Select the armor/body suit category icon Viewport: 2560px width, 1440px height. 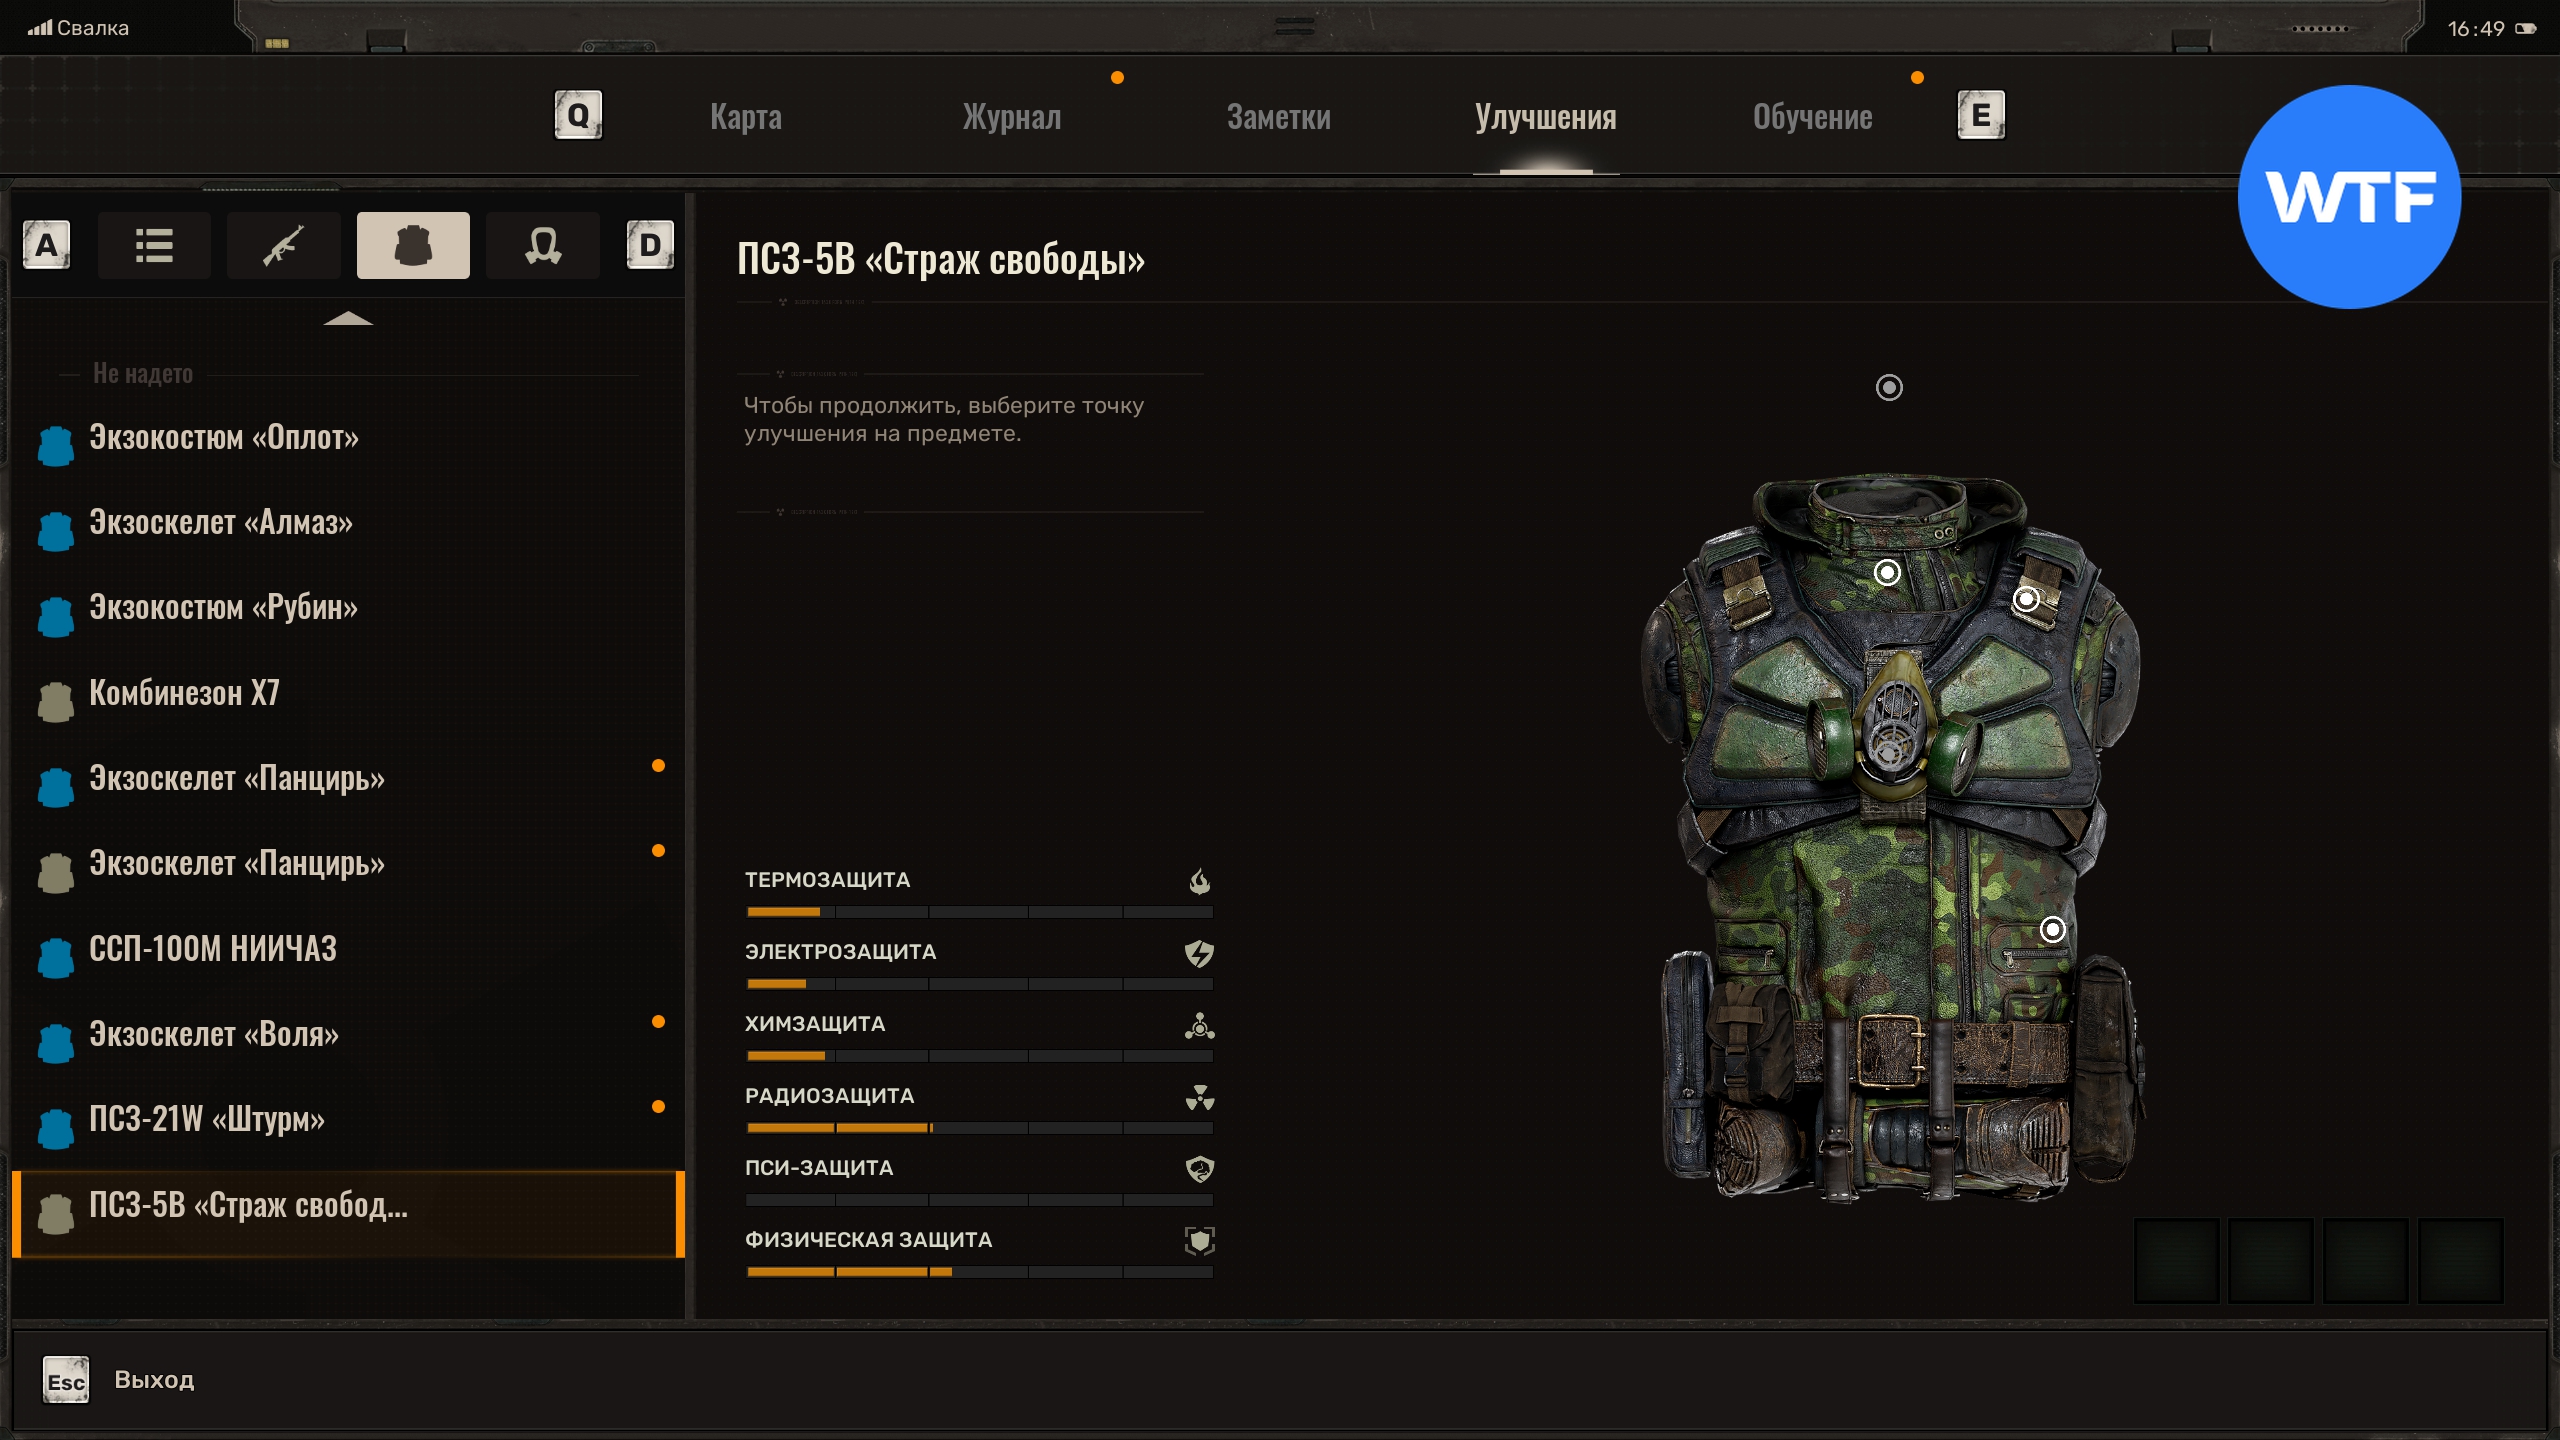click(412, 245)
